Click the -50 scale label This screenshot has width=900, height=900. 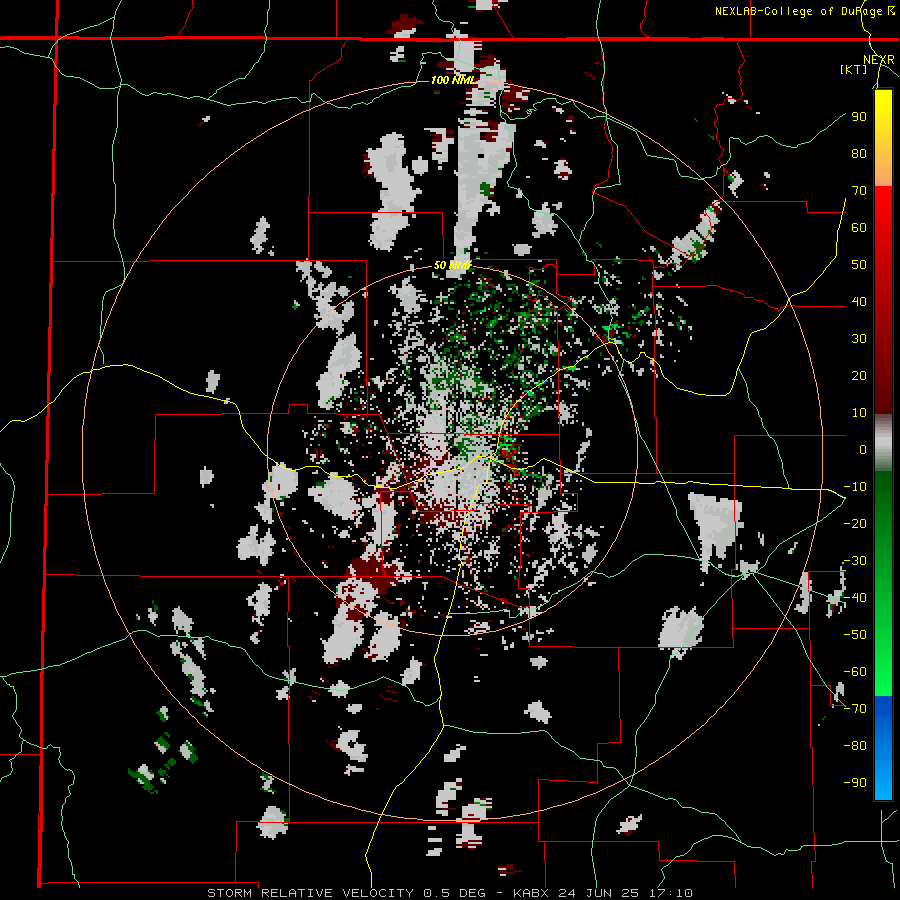(855, 635)
